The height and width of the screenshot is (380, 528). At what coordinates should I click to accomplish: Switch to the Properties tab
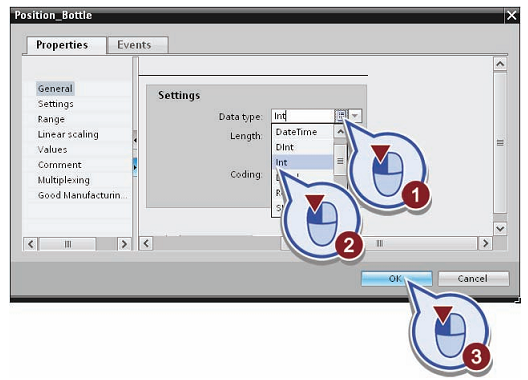(x=66, y=45)
